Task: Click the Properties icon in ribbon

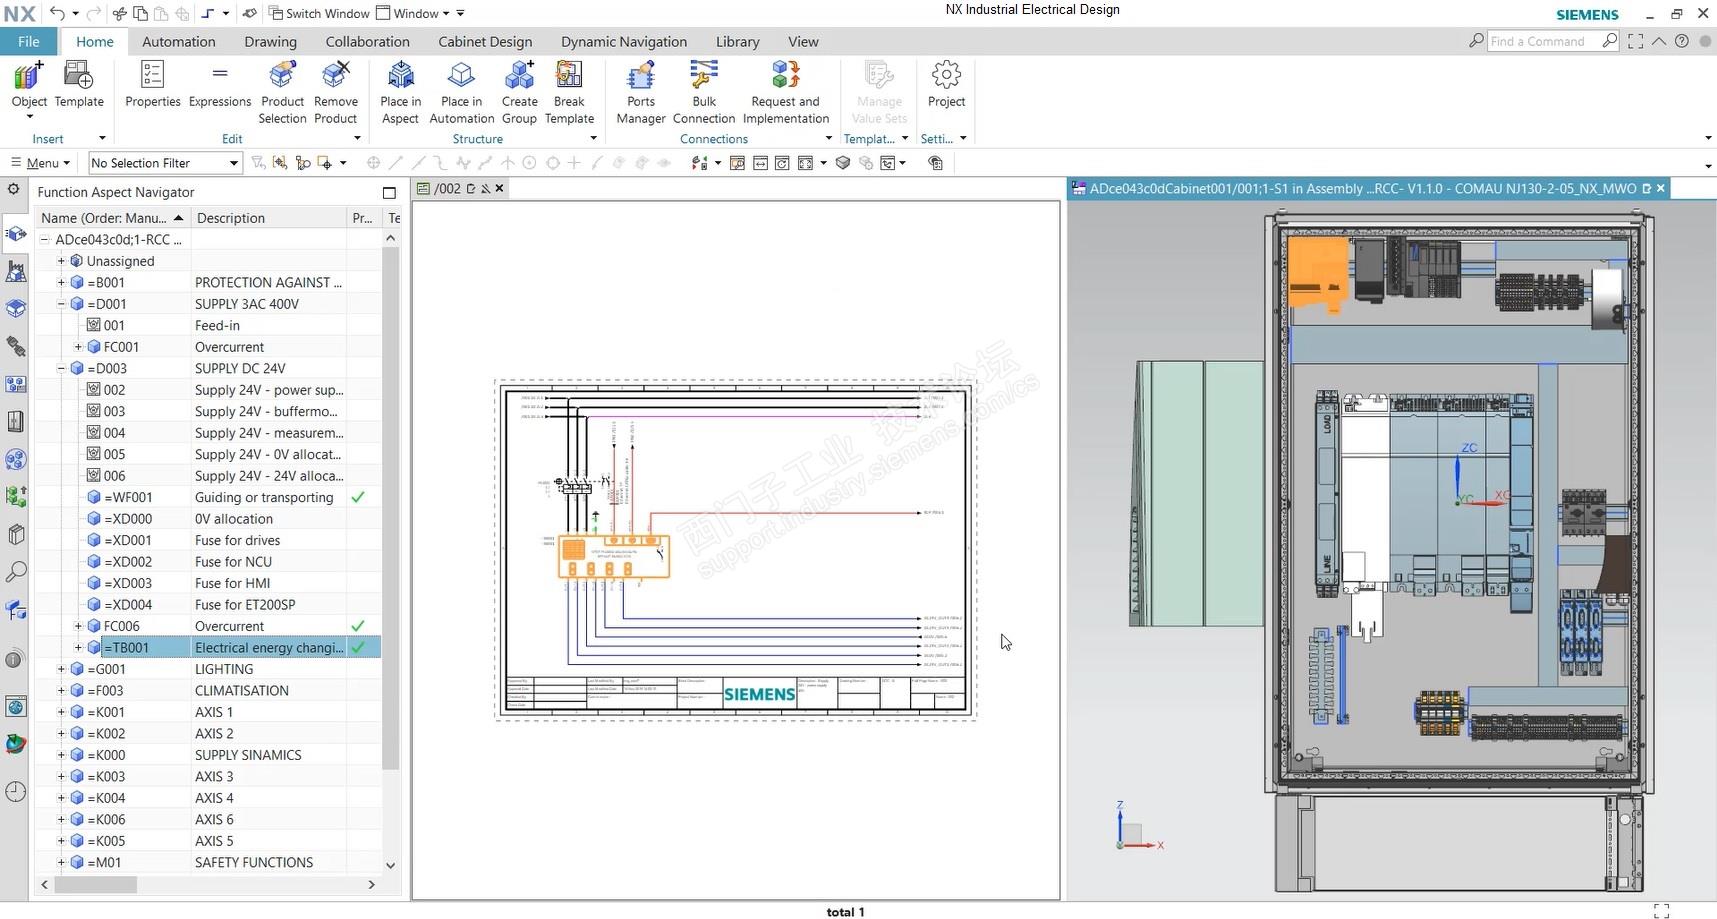Action: coord(152,78)
